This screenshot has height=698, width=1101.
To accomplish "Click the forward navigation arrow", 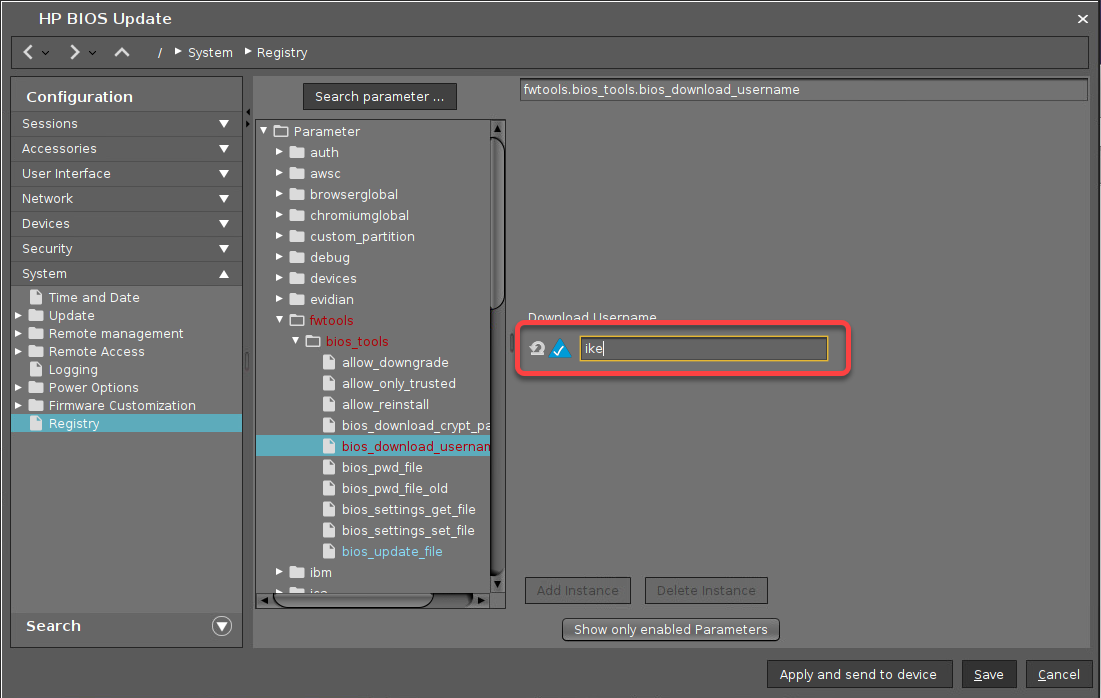I will coord(75,52).
